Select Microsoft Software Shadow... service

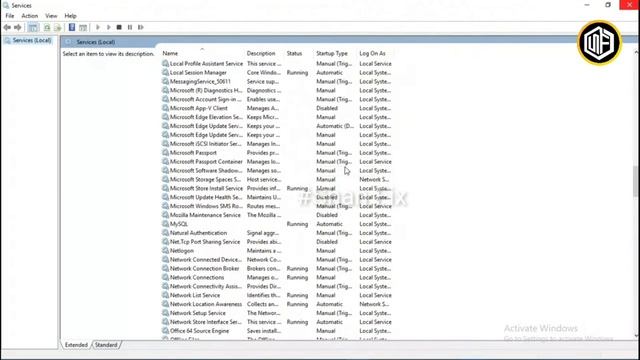coord(206,171)
